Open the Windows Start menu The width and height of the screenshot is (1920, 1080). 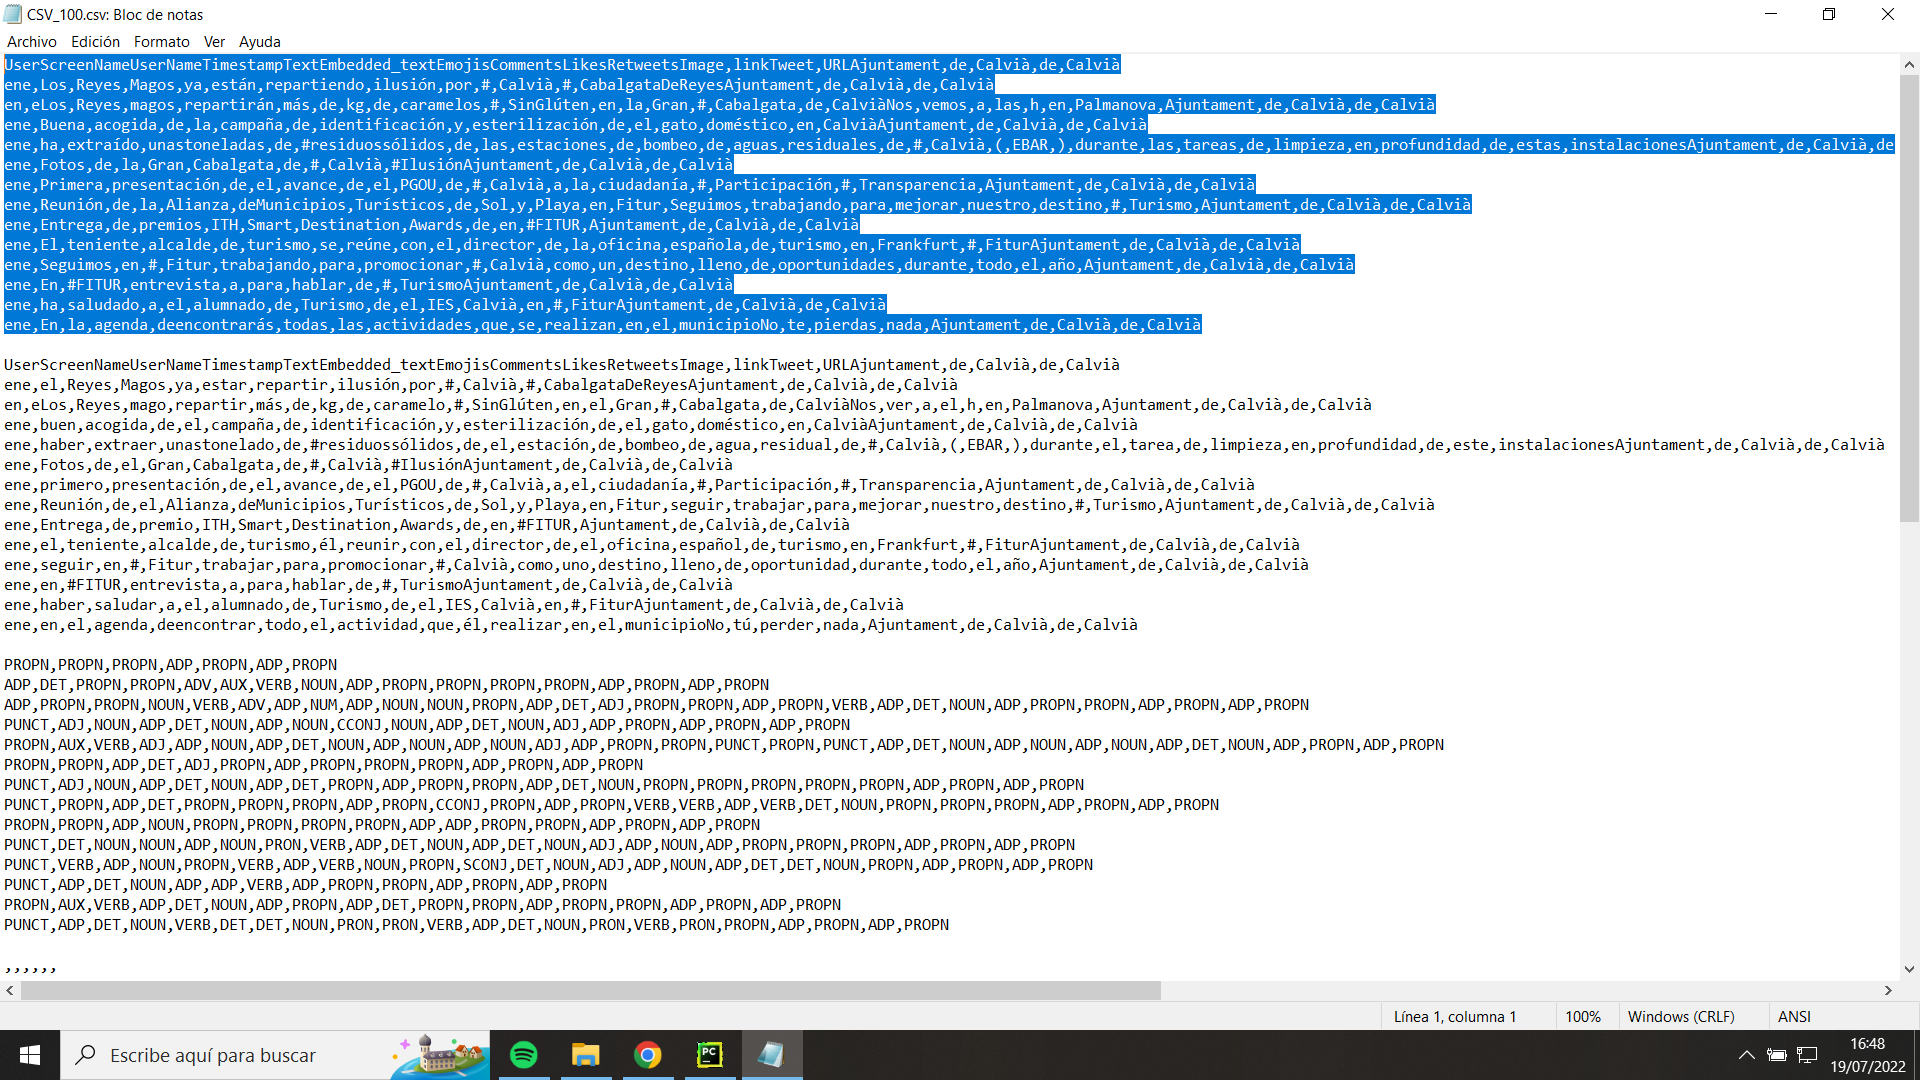(x=30, y=1055)
